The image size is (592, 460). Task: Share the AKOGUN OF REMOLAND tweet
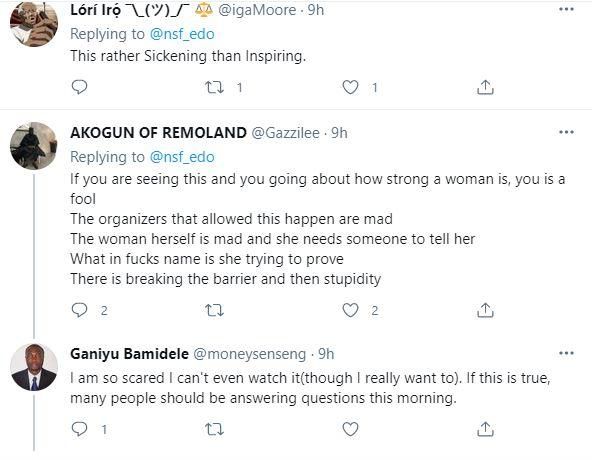[485, 310]
